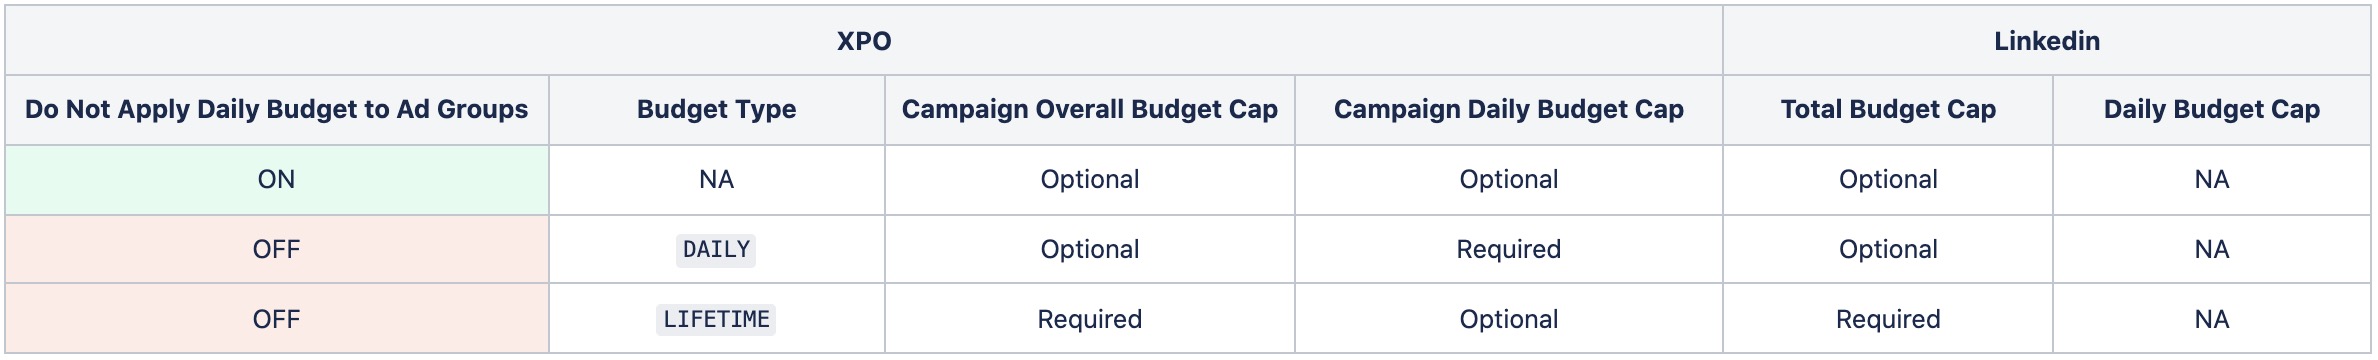Screen dimensions: 2378x360
Task: Select the Budget Type column header
Action: click(x=717, y=109)
